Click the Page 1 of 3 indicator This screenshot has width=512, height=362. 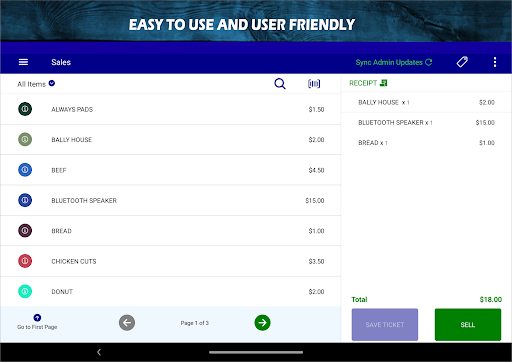(195, 323)
